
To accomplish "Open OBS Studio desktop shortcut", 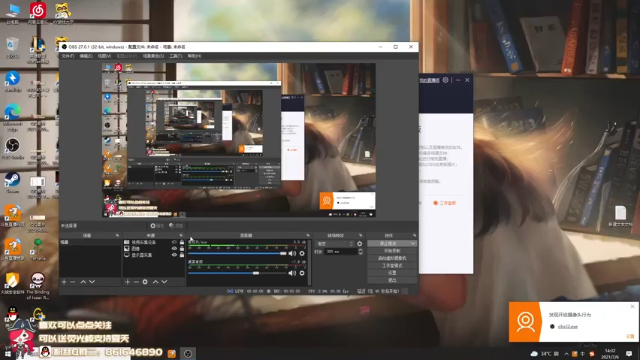I will [x=13, y=149].
